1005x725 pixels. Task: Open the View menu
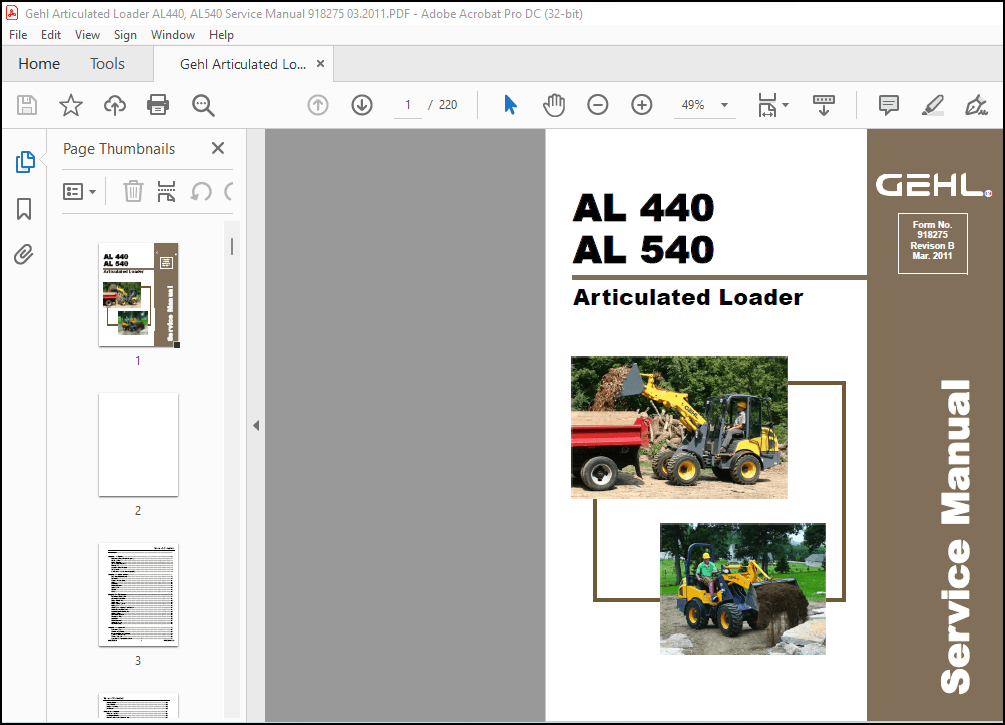tap(87, 34)
